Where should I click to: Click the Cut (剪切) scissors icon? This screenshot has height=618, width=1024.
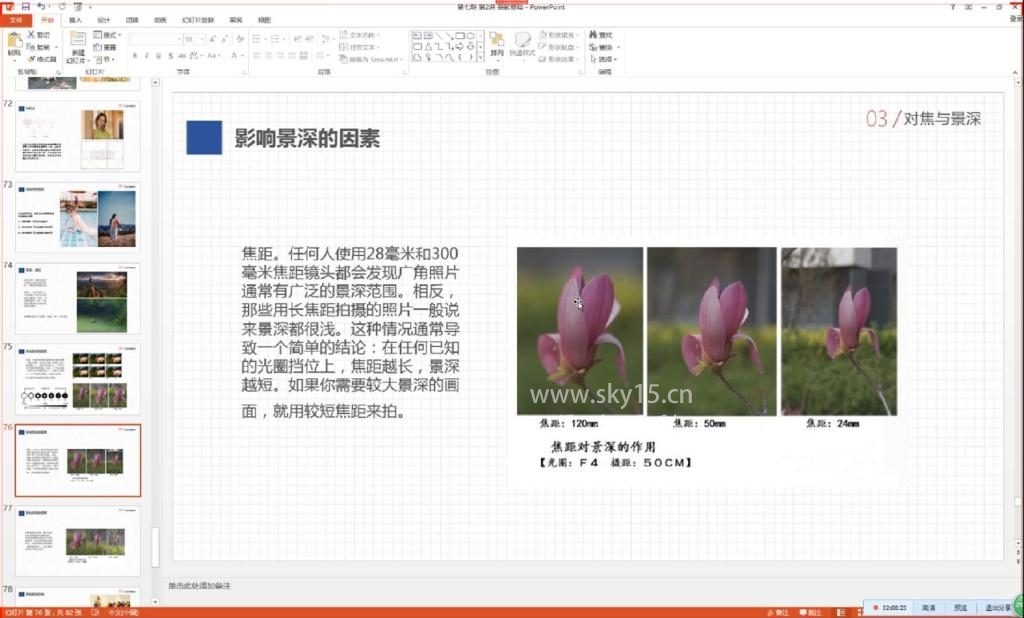[39, 35]
